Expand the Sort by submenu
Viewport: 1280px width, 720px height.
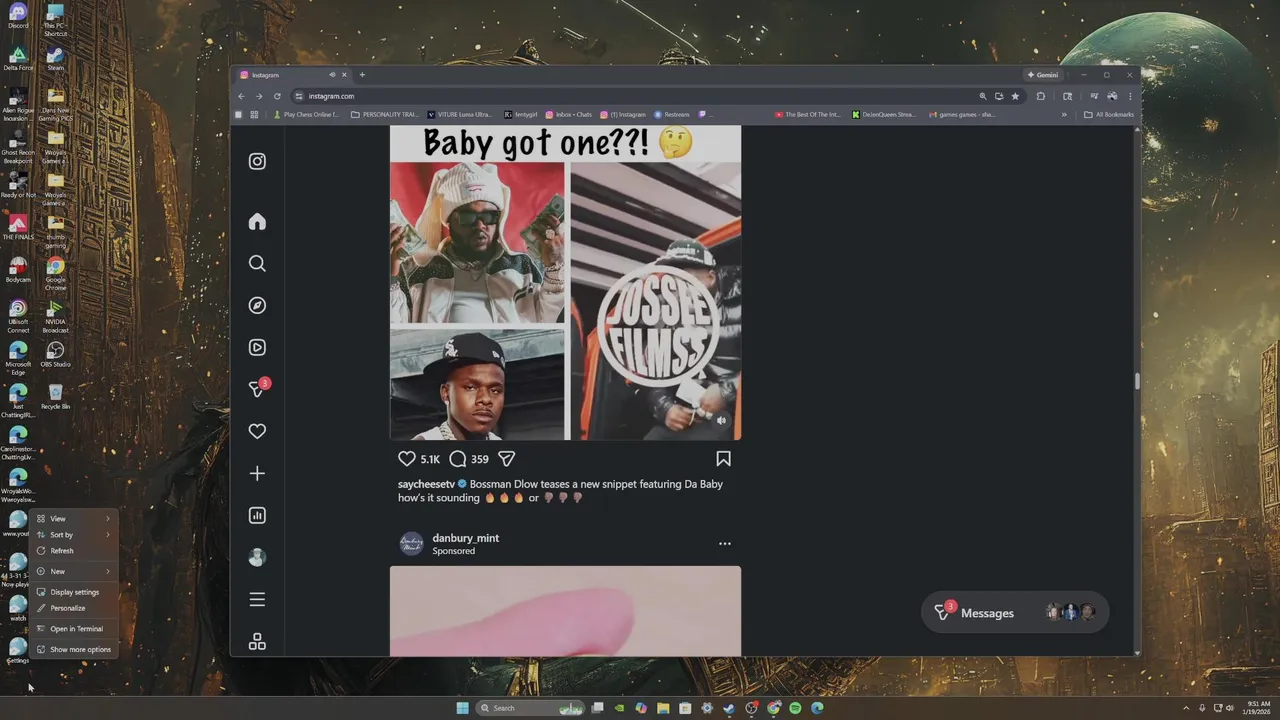(73, 535)
